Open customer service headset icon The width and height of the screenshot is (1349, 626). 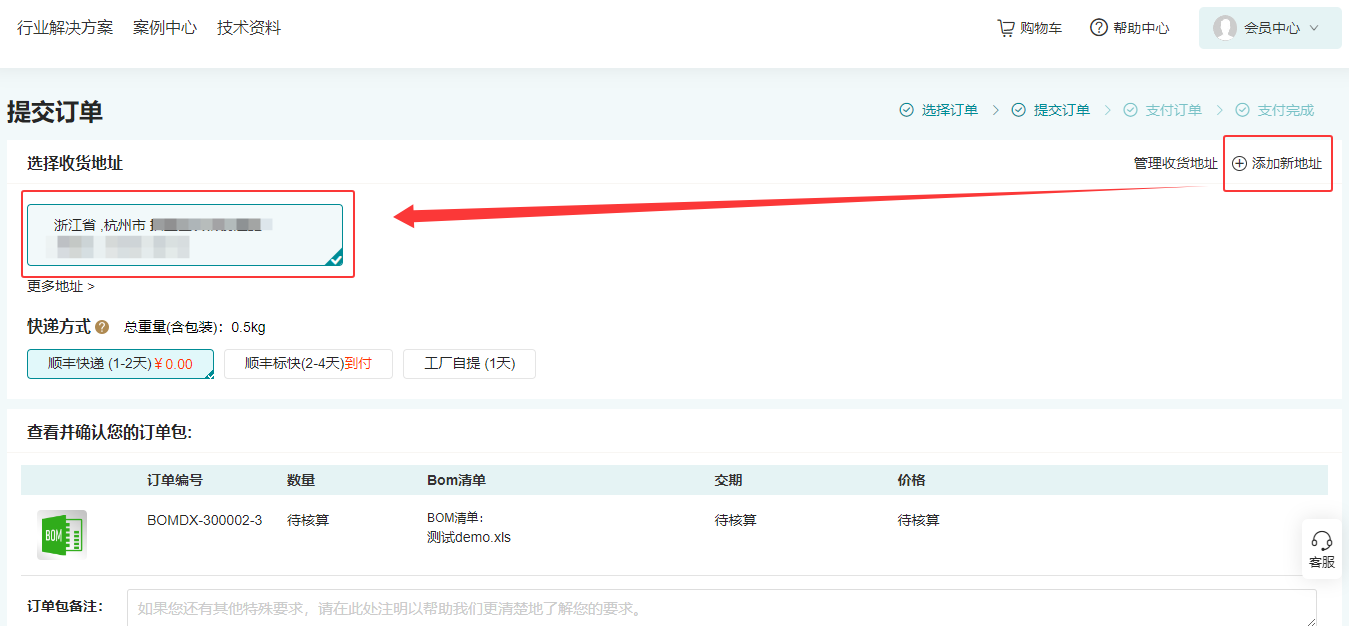(1321, 541)
